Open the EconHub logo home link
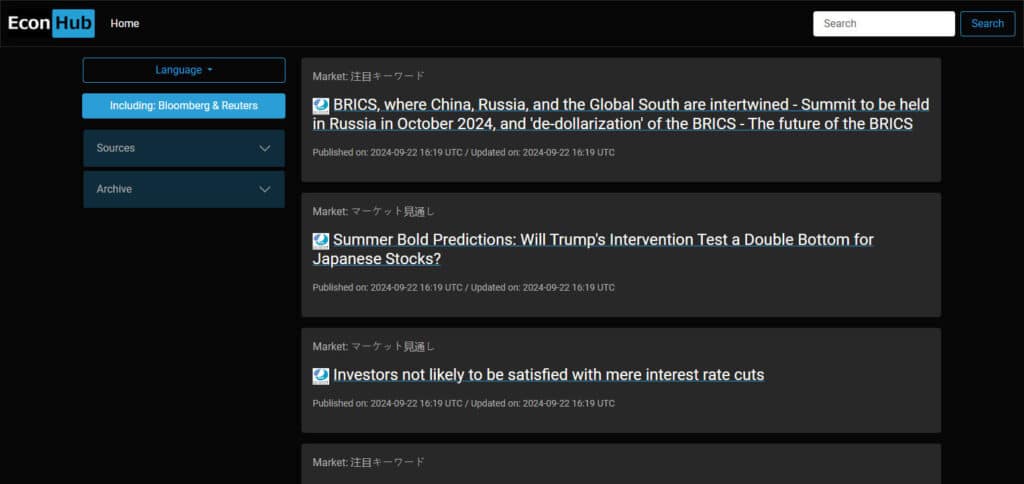Screen dimensions: 1024x484 [x=51, y=24]
